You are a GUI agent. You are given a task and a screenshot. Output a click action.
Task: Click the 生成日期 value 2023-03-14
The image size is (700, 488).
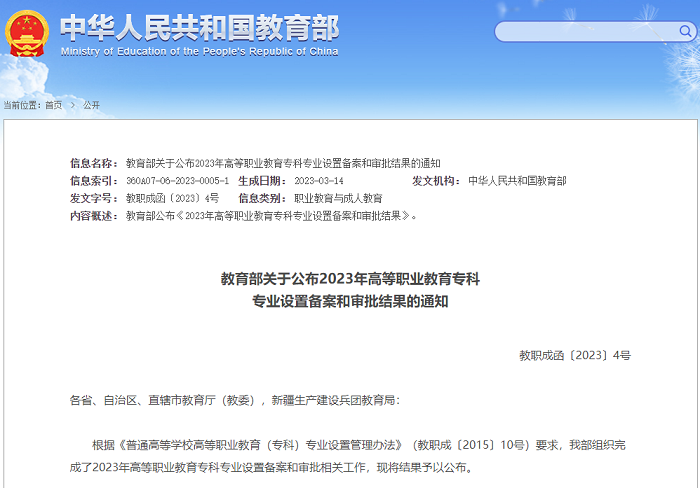(319, 181)
